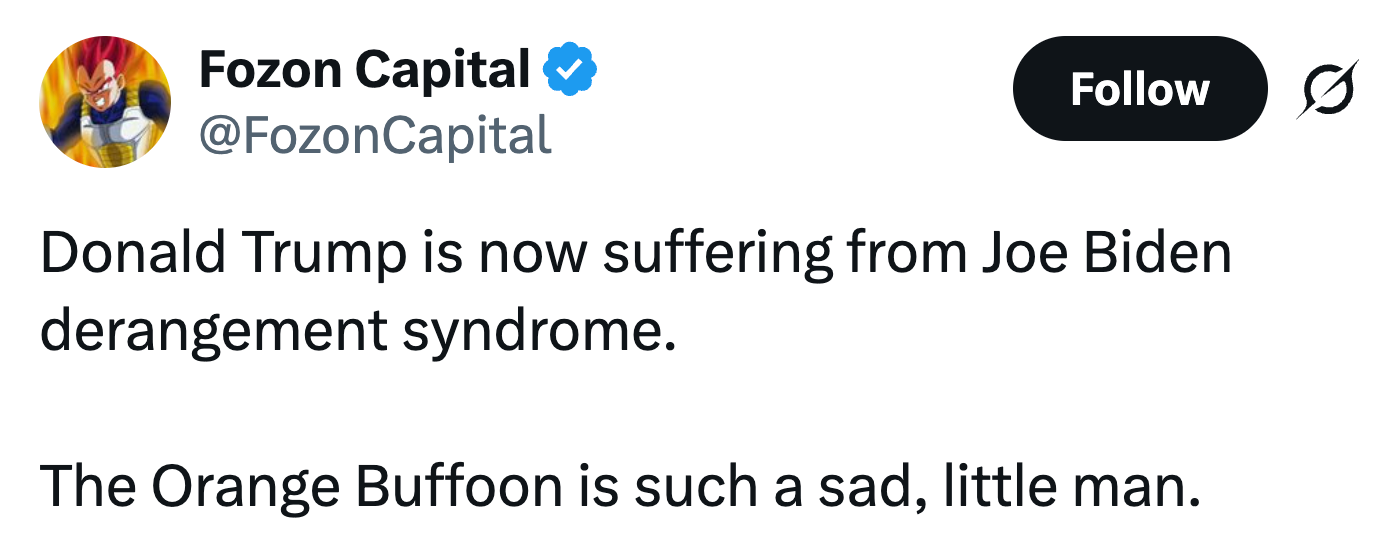
Task: Click the Grok slash icon
Action: click(1327, 89)
